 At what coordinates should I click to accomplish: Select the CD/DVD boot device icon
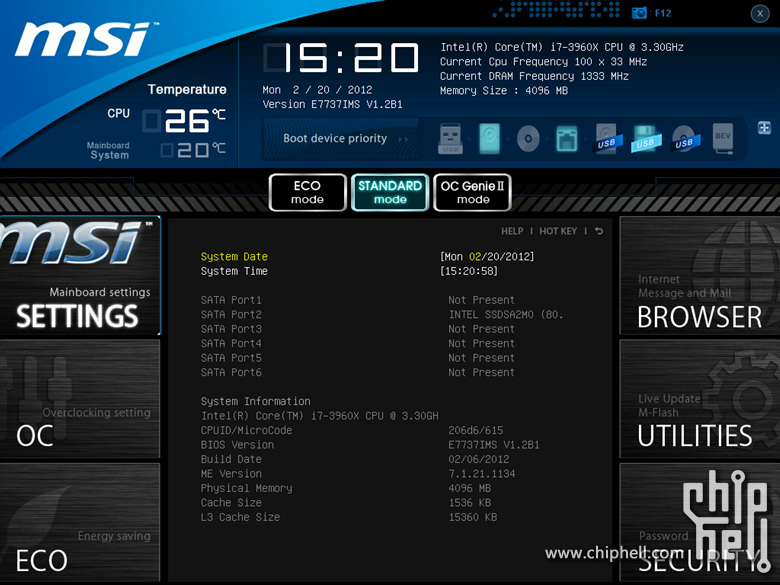tap(528, 139)
